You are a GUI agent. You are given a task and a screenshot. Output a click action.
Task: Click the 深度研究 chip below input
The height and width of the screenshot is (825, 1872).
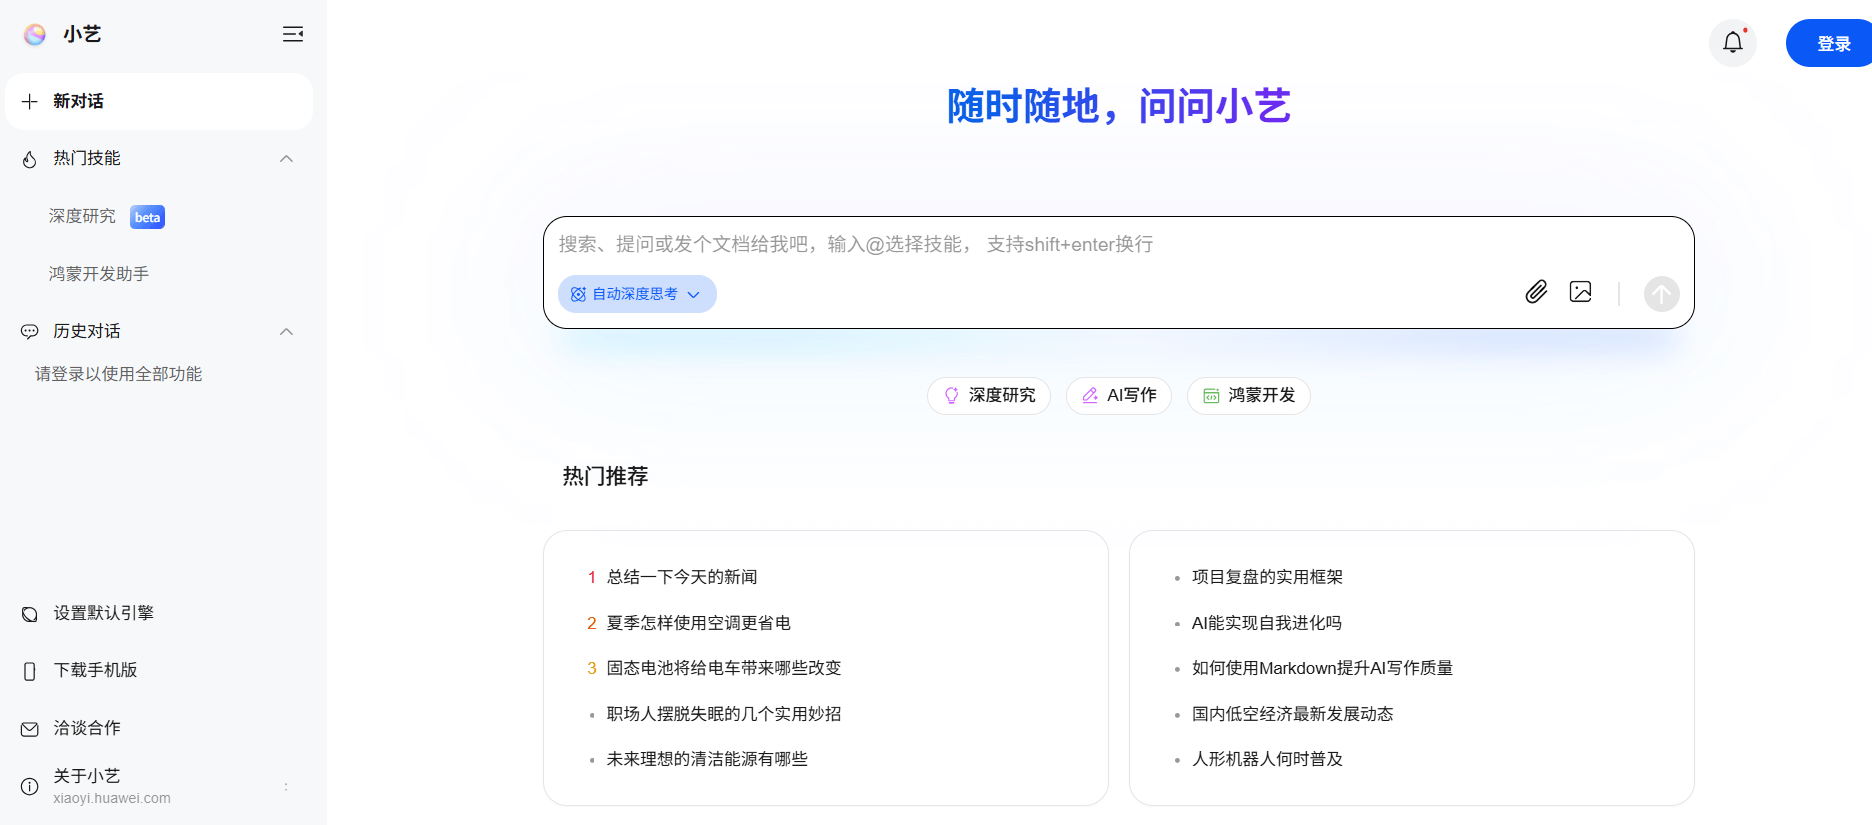tap(989, 396)
